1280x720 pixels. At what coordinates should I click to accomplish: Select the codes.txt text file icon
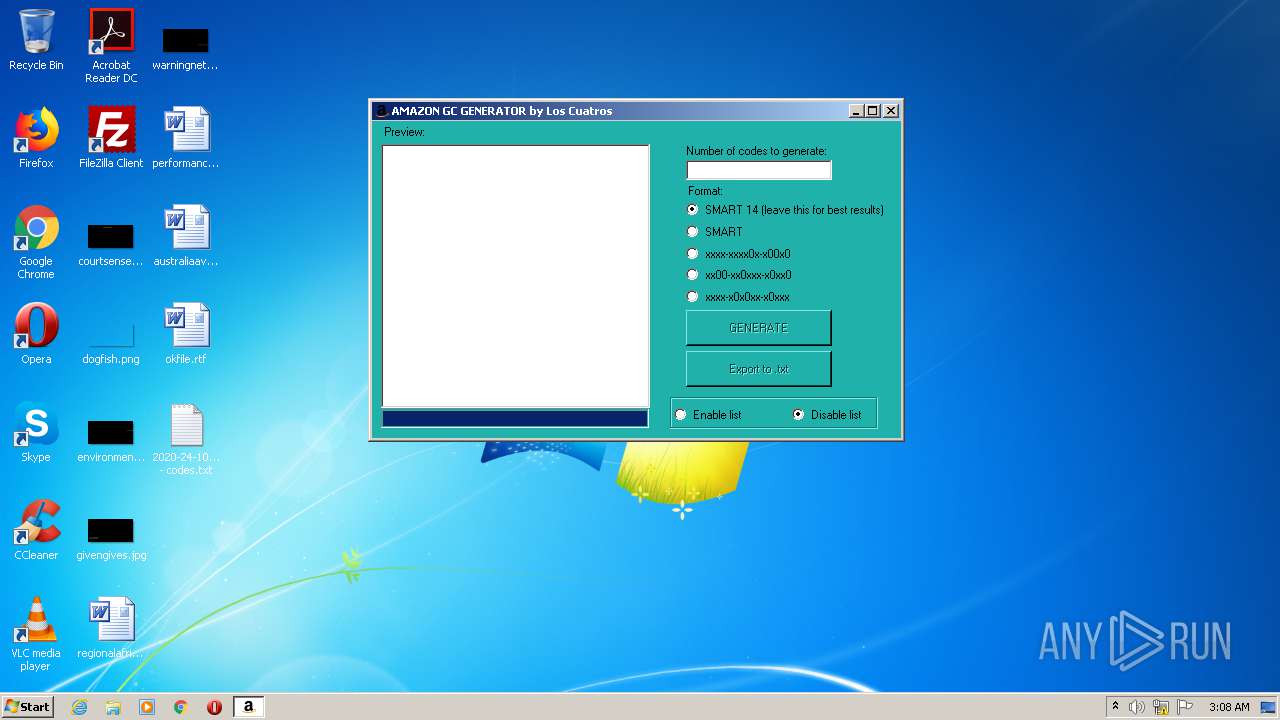pos(186,440)
